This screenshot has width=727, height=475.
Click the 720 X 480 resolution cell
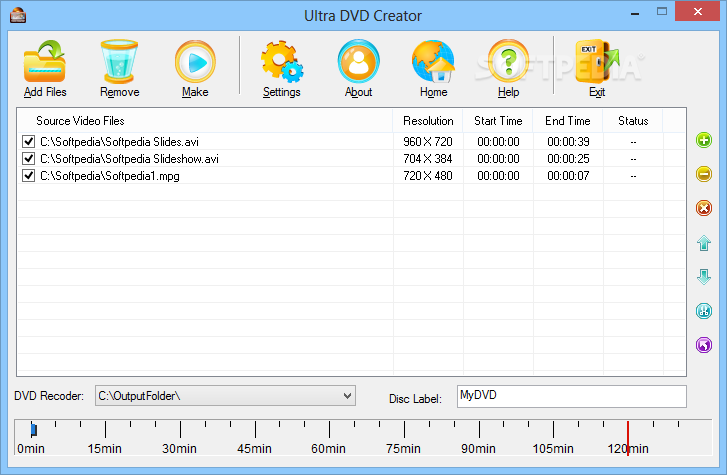coord(427,176)
